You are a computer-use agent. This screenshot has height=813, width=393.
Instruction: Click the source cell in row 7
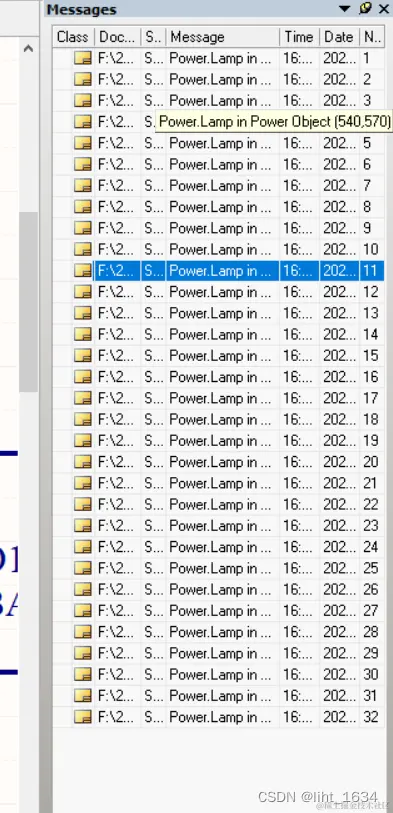[153, 186]
